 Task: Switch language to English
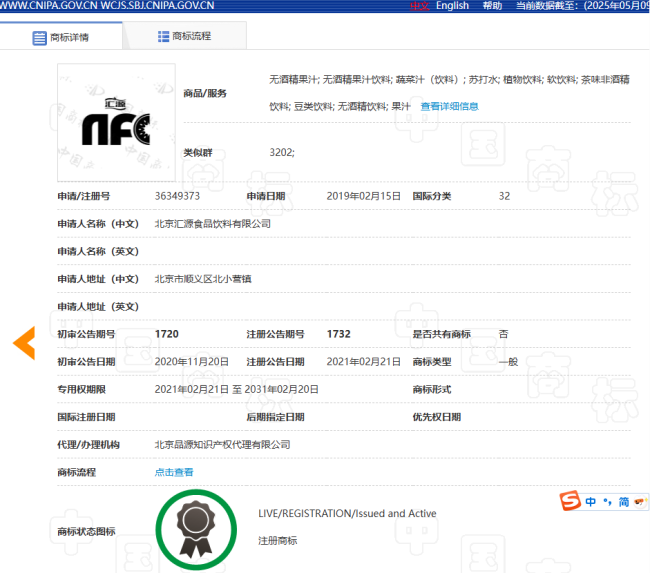[452, 6]
